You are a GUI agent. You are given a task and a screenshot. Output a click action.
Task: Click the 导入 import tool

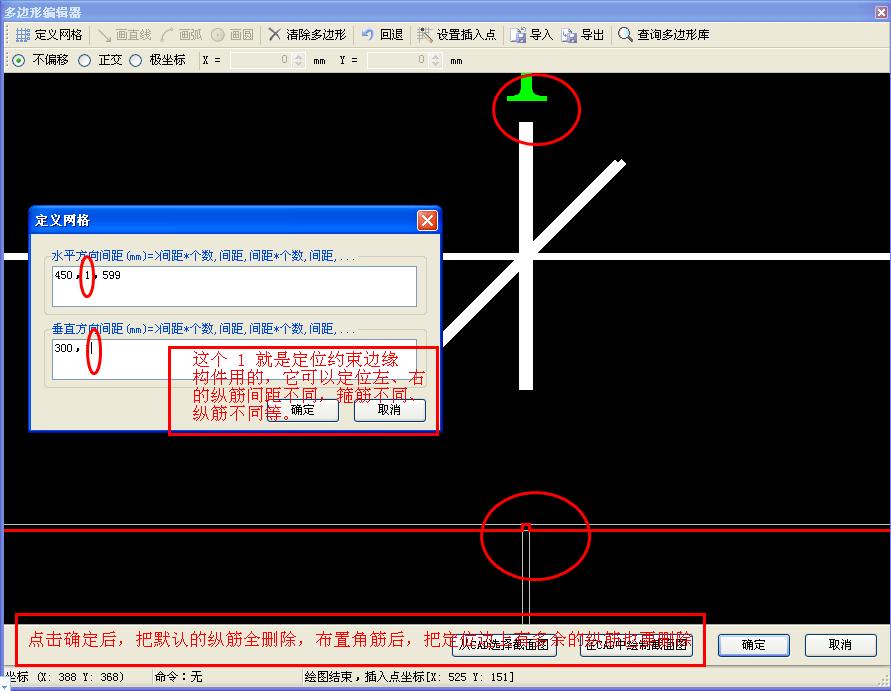[x=531, y=35]
